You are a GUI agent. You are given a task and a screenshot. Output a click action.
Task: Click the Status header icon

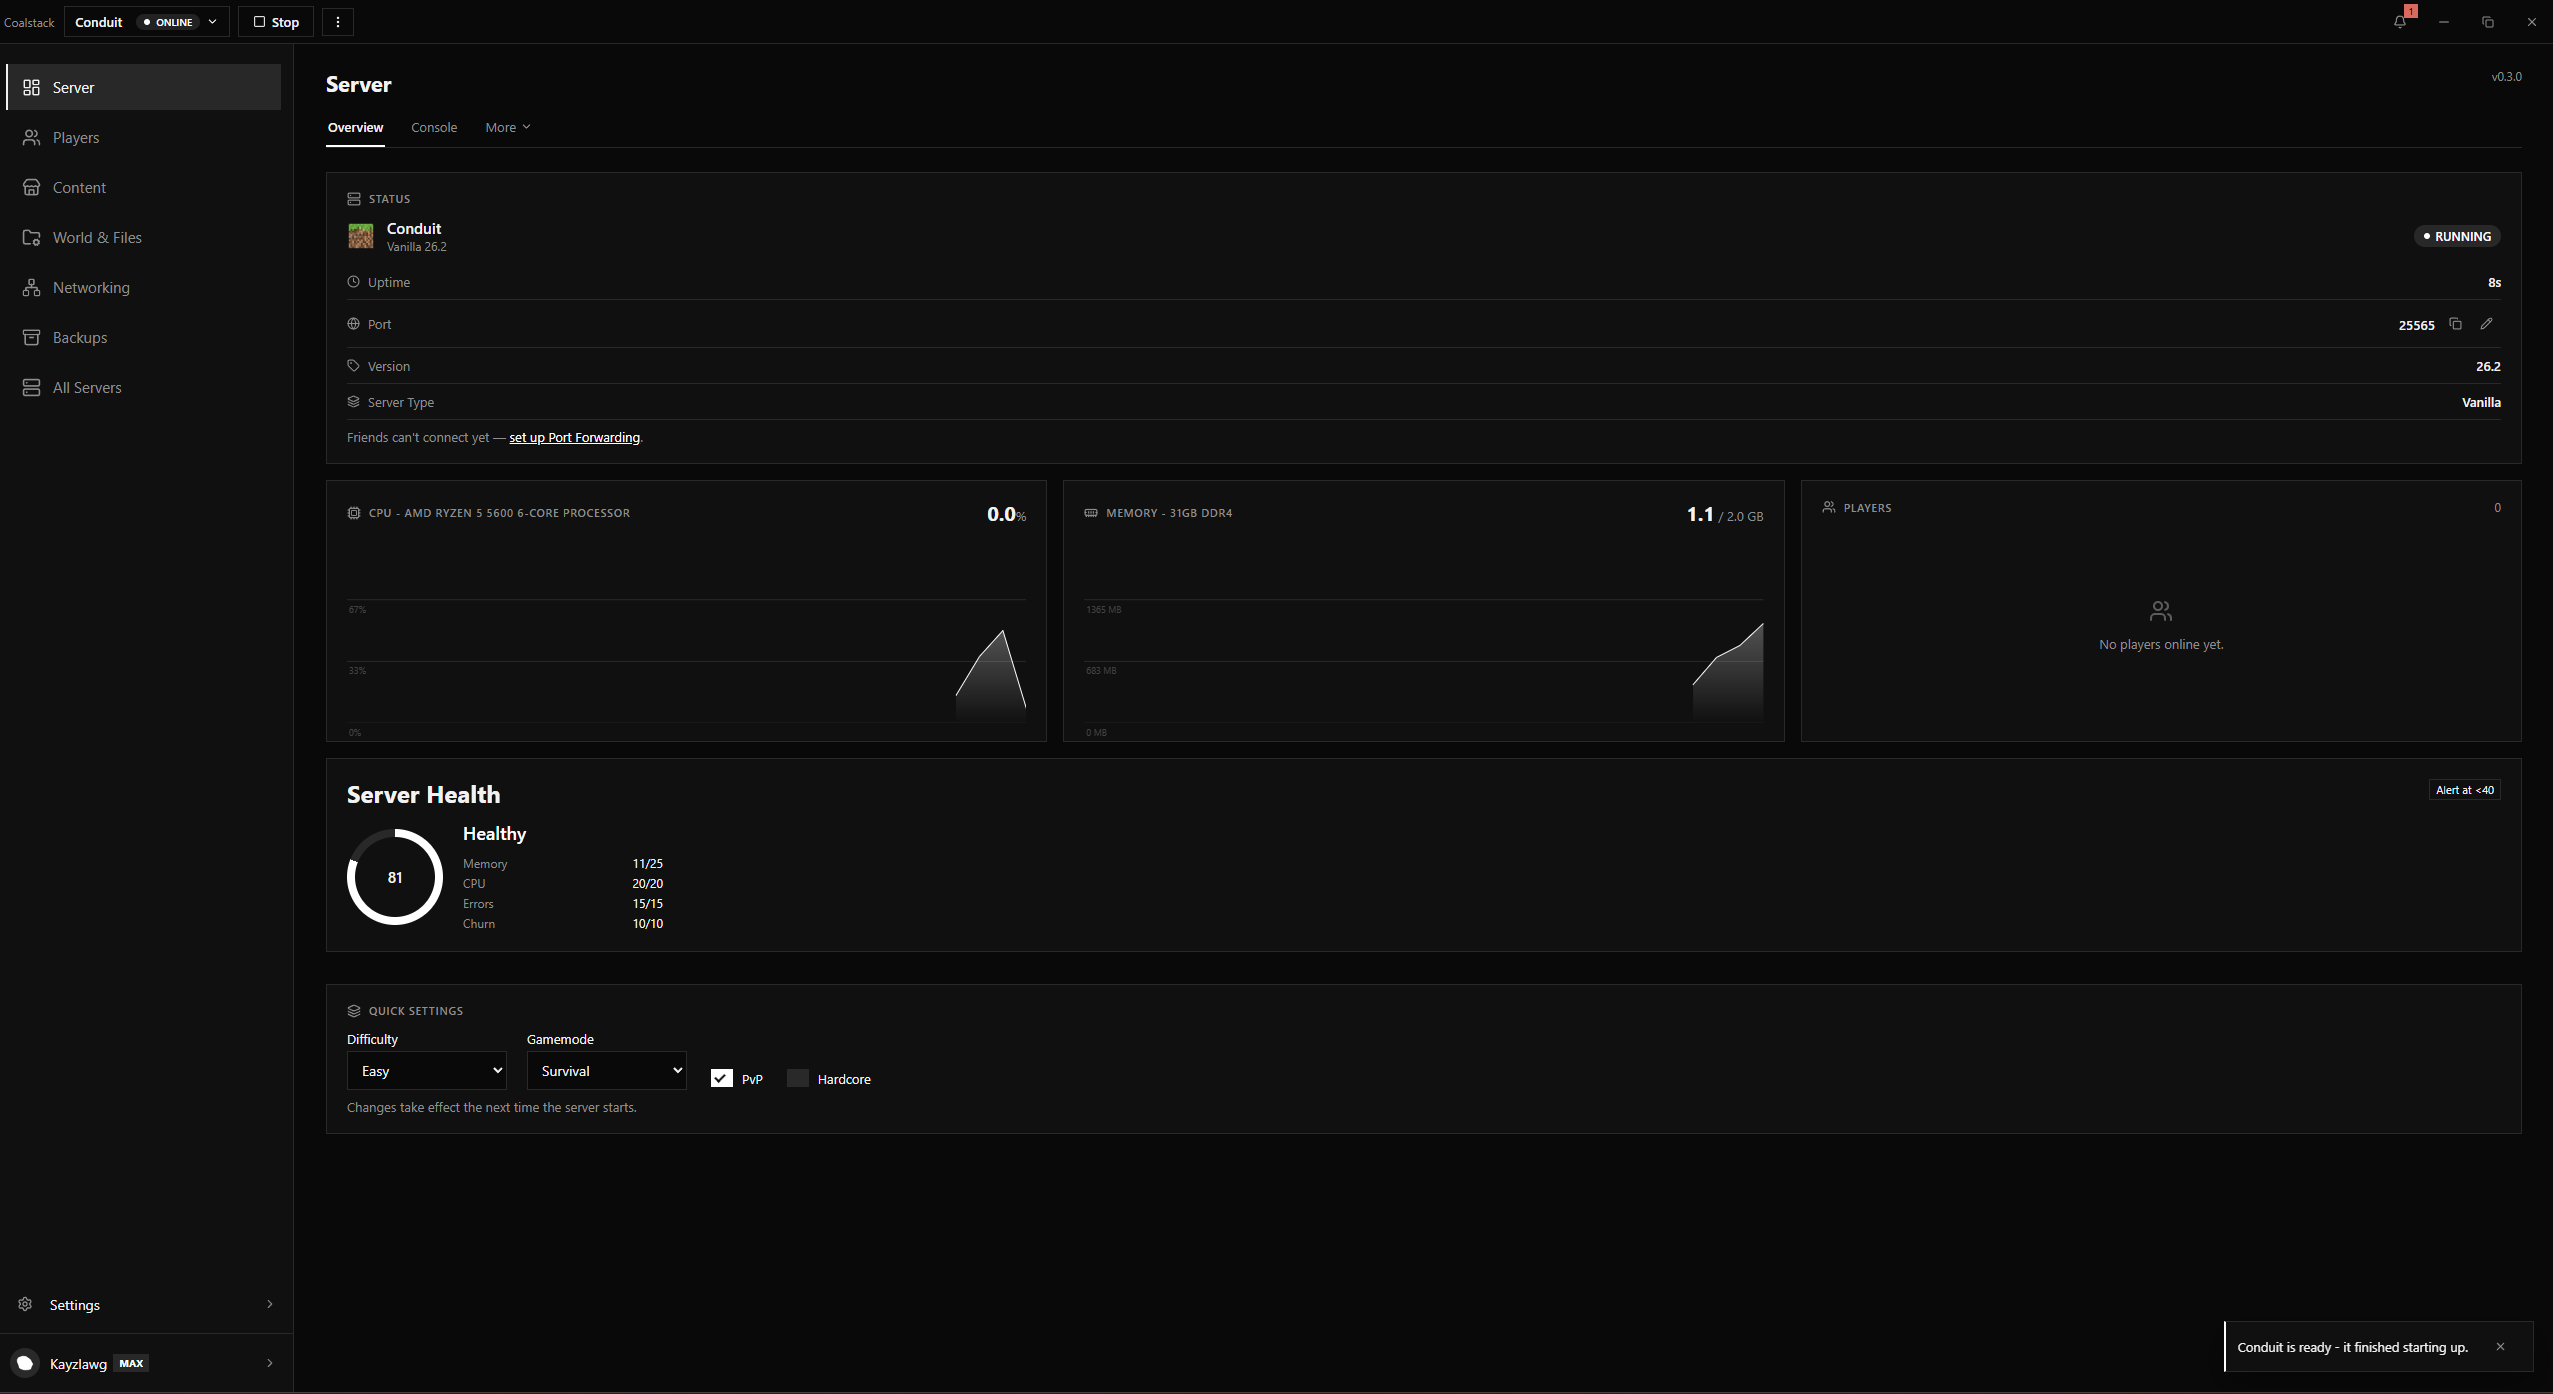coord(354,199)
